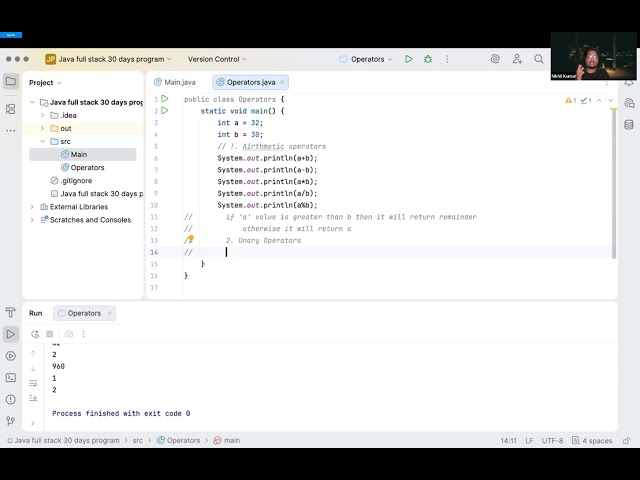This screenshot has width=640, height=480.
Task: Start debugging with the bug icon
Action: click(x=428, y=59)
